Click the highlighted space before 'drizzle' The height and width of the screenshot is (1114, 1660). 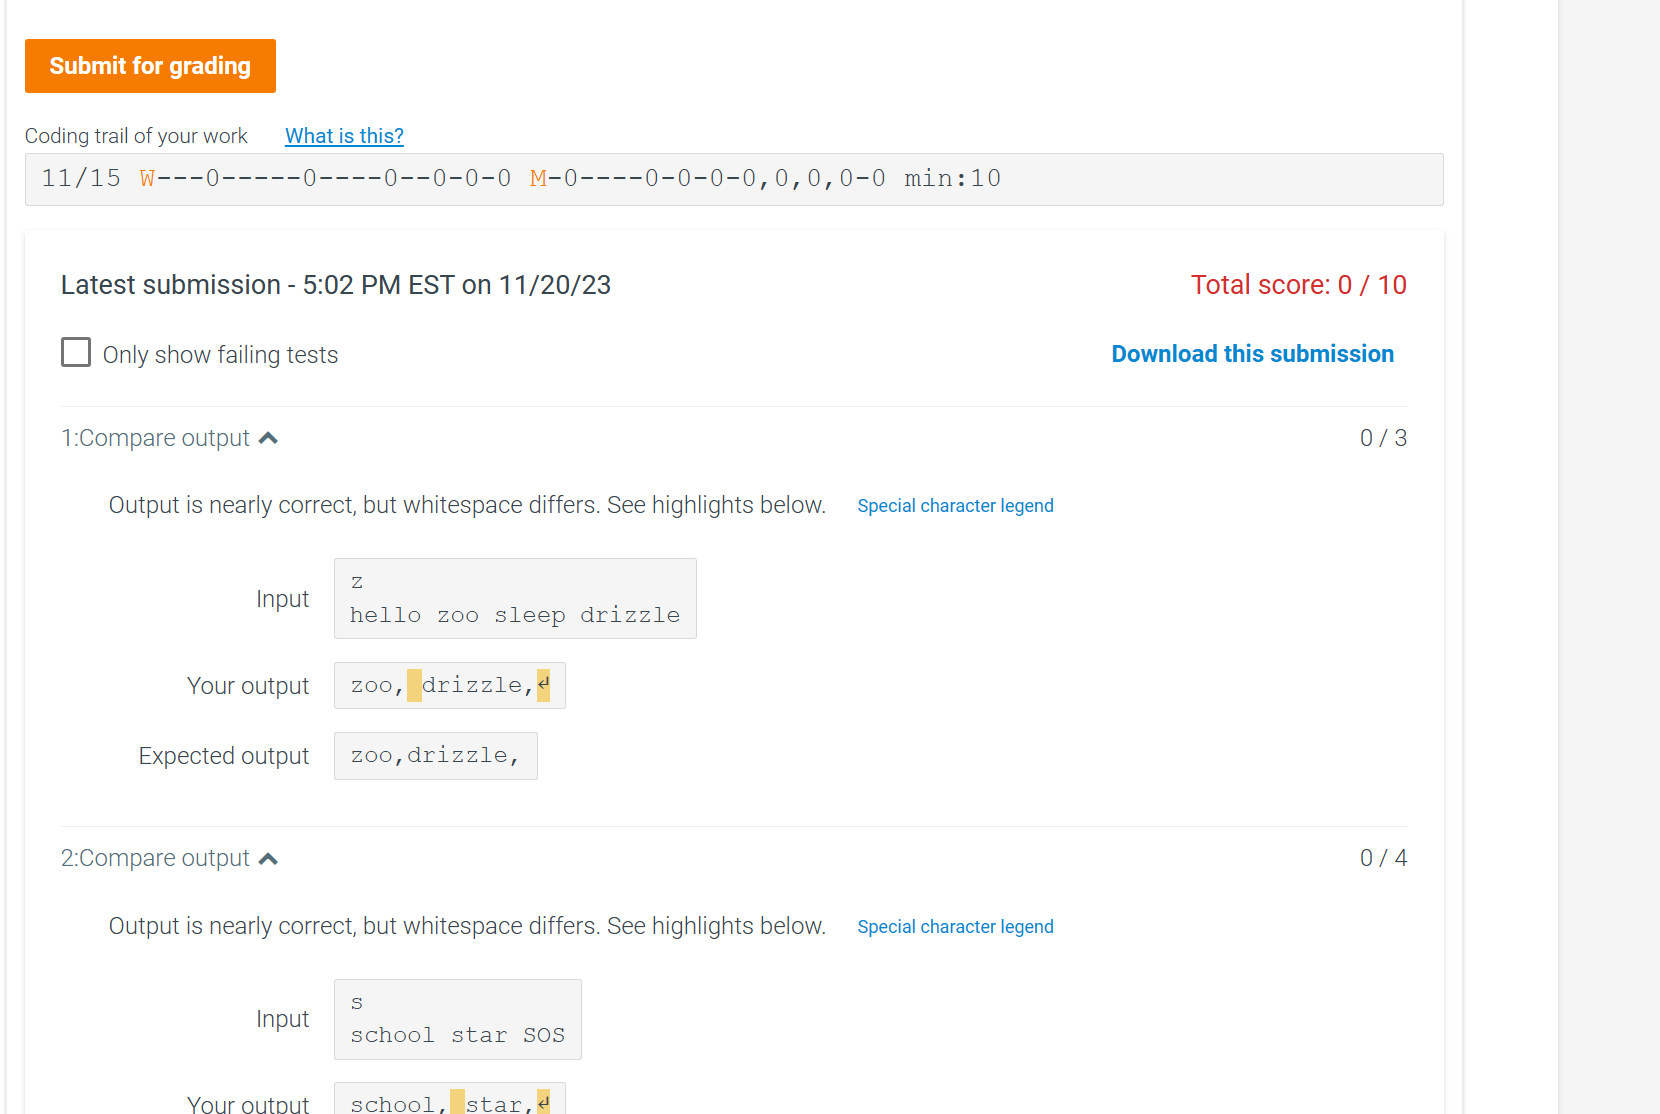(414, 685)
